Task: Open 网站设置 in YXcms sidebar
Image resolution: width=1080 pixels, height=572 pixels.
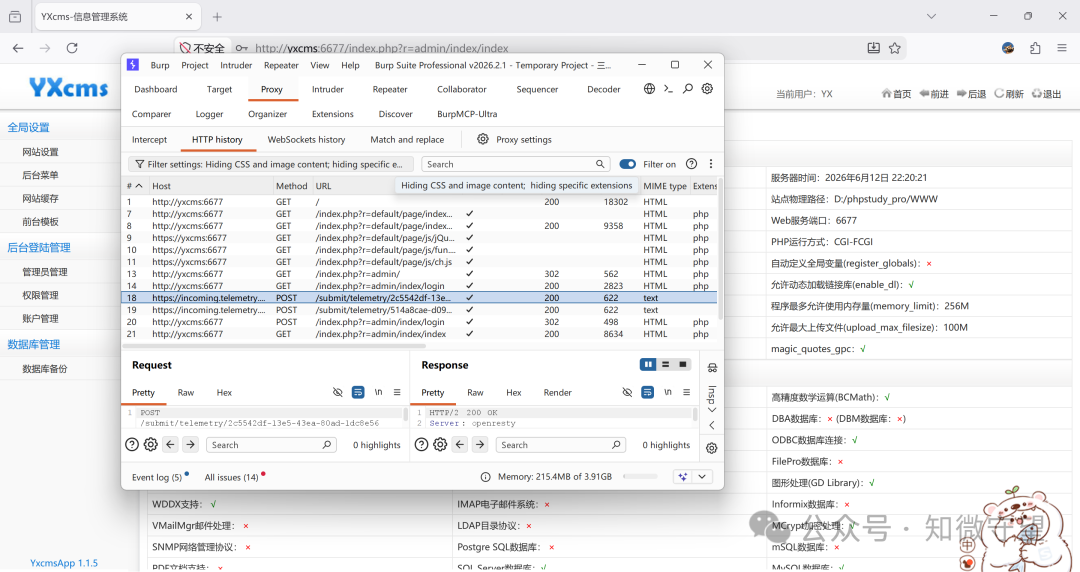Action: click(x=41, y=152)
